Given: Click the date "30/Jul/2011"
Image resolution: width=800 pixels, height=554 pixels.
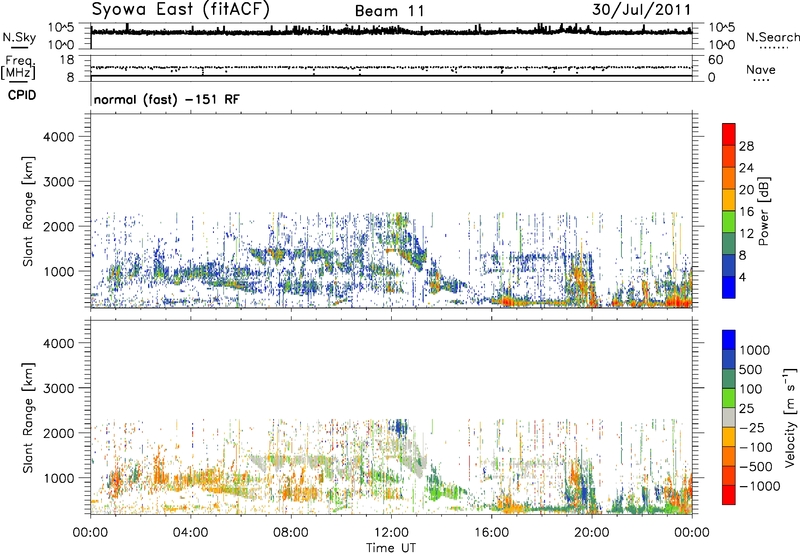Looking at the screenshot, I should coord(641,10).
